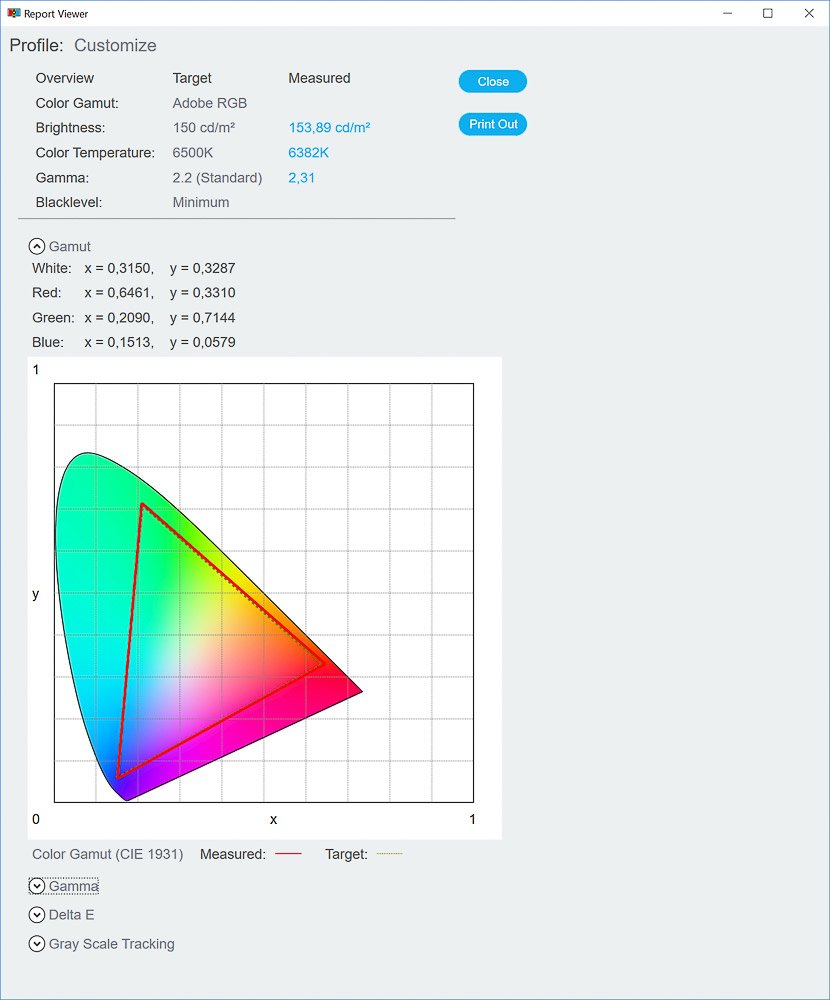
Task: Click the measured brightness value 153,89 cd/m²
Action: tap(329, 128)
